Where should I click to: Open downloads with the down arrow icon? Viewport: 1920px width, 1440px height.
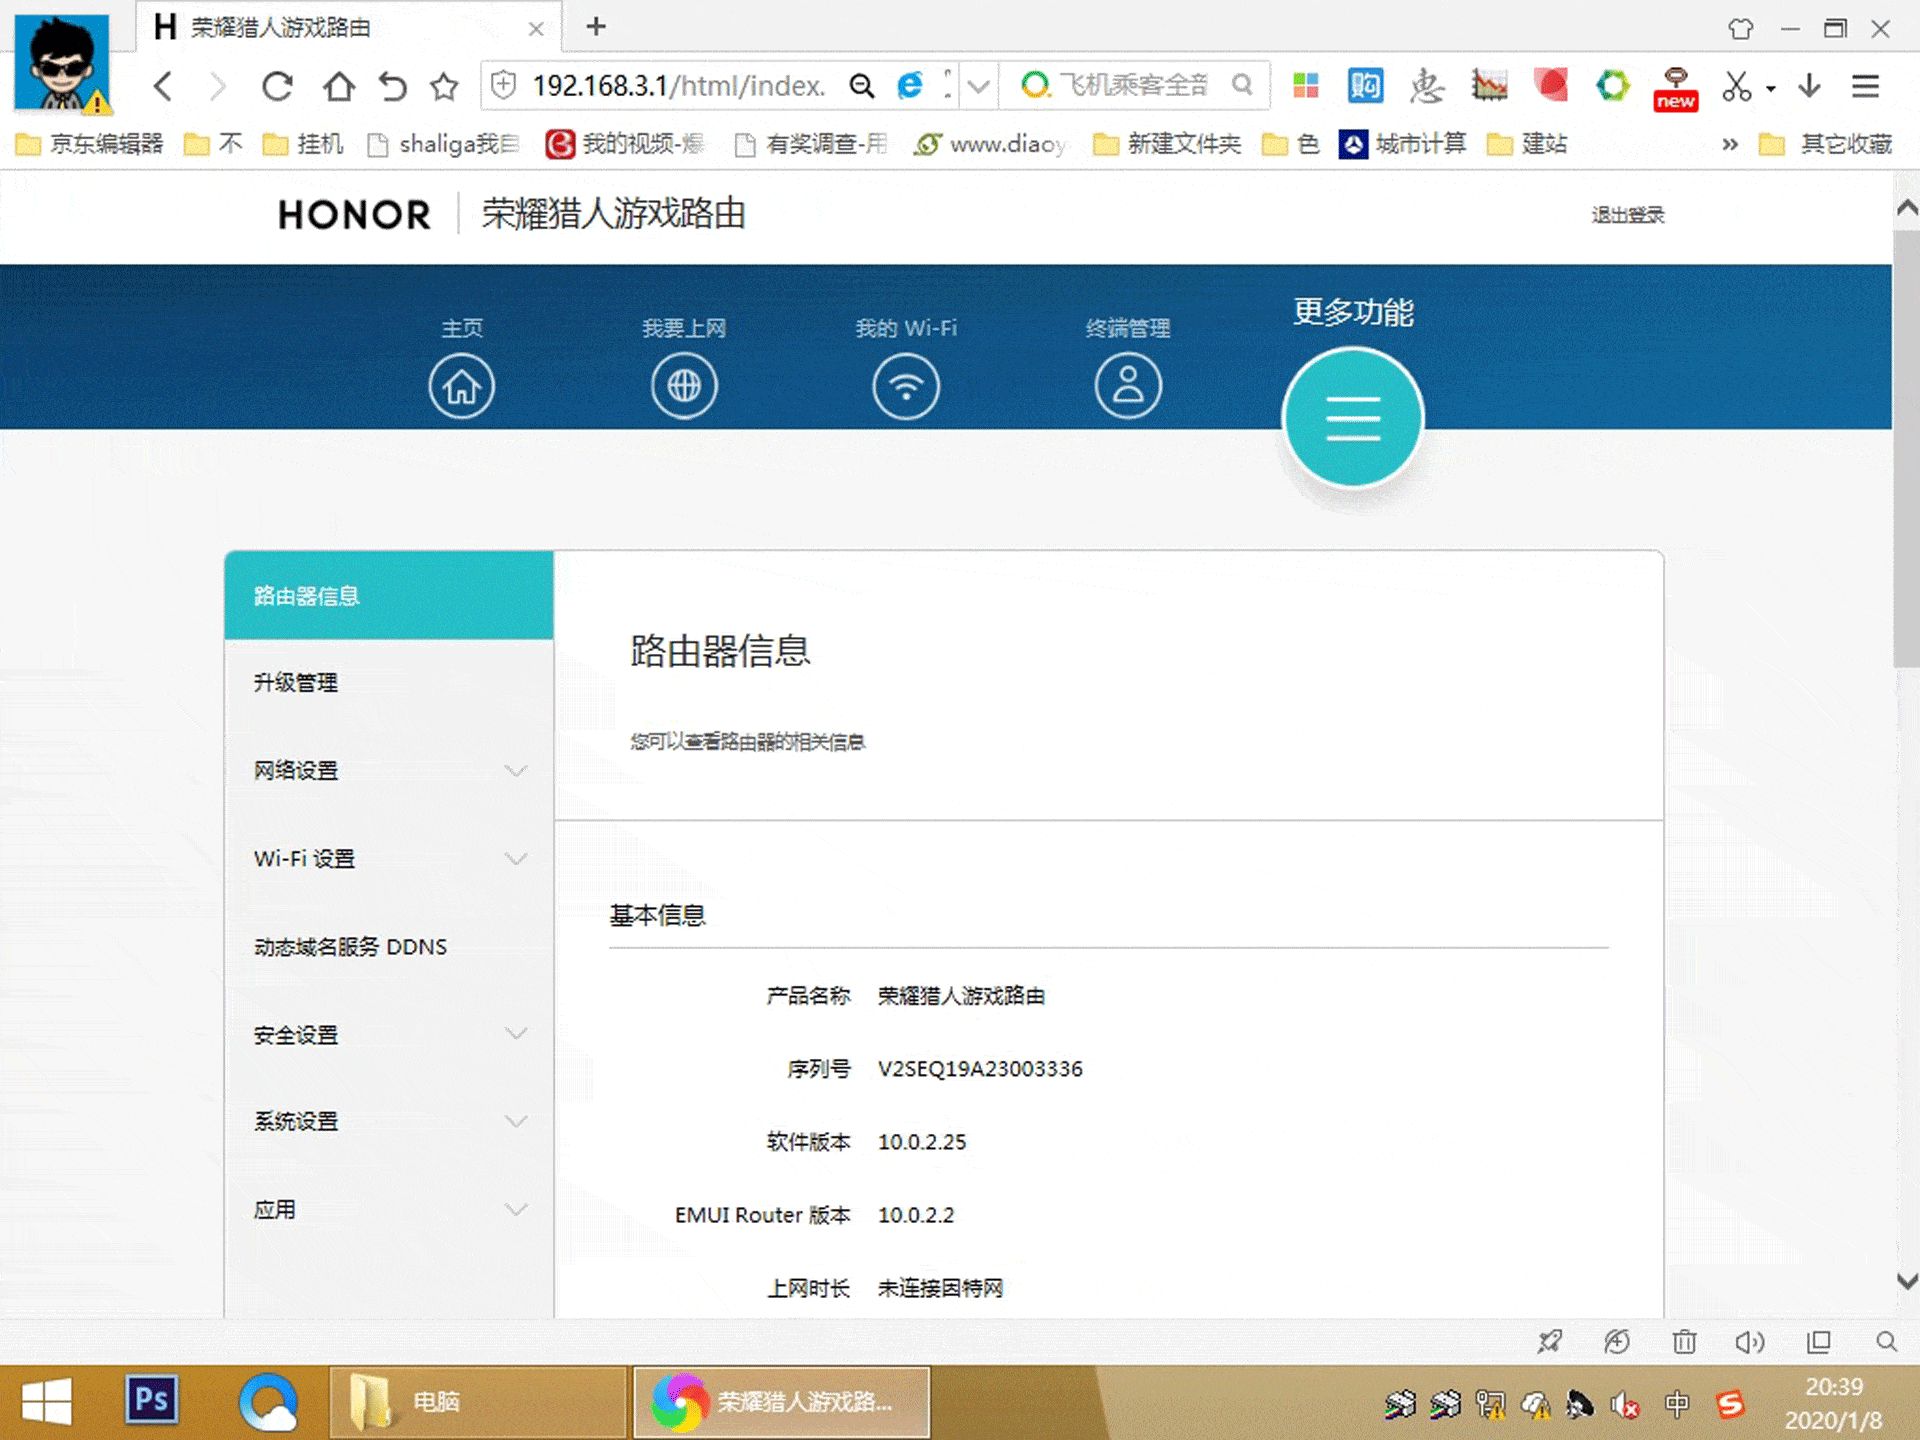coord(1809,86)
